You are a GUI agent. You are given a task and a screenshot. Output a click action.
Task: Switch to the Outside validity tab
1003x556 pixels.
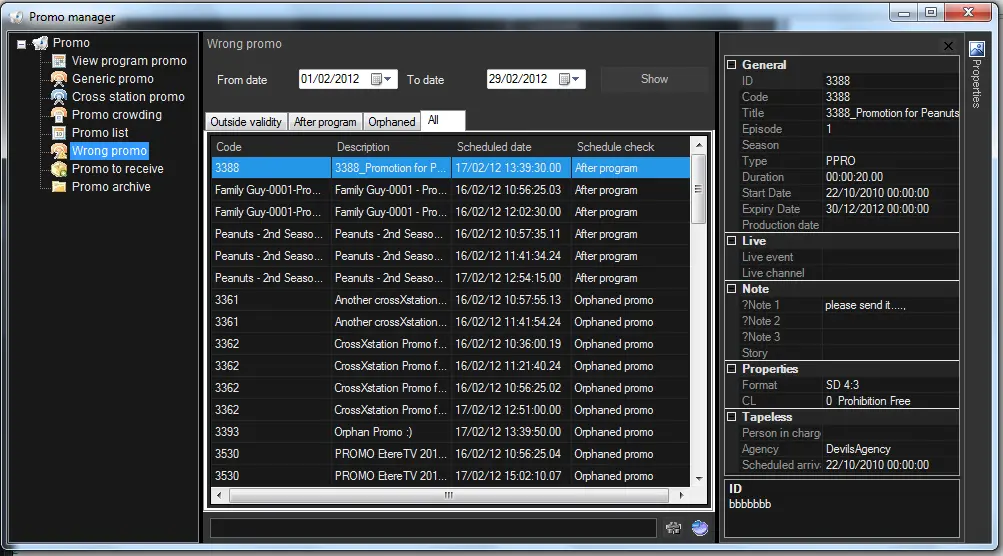point(245,122)
